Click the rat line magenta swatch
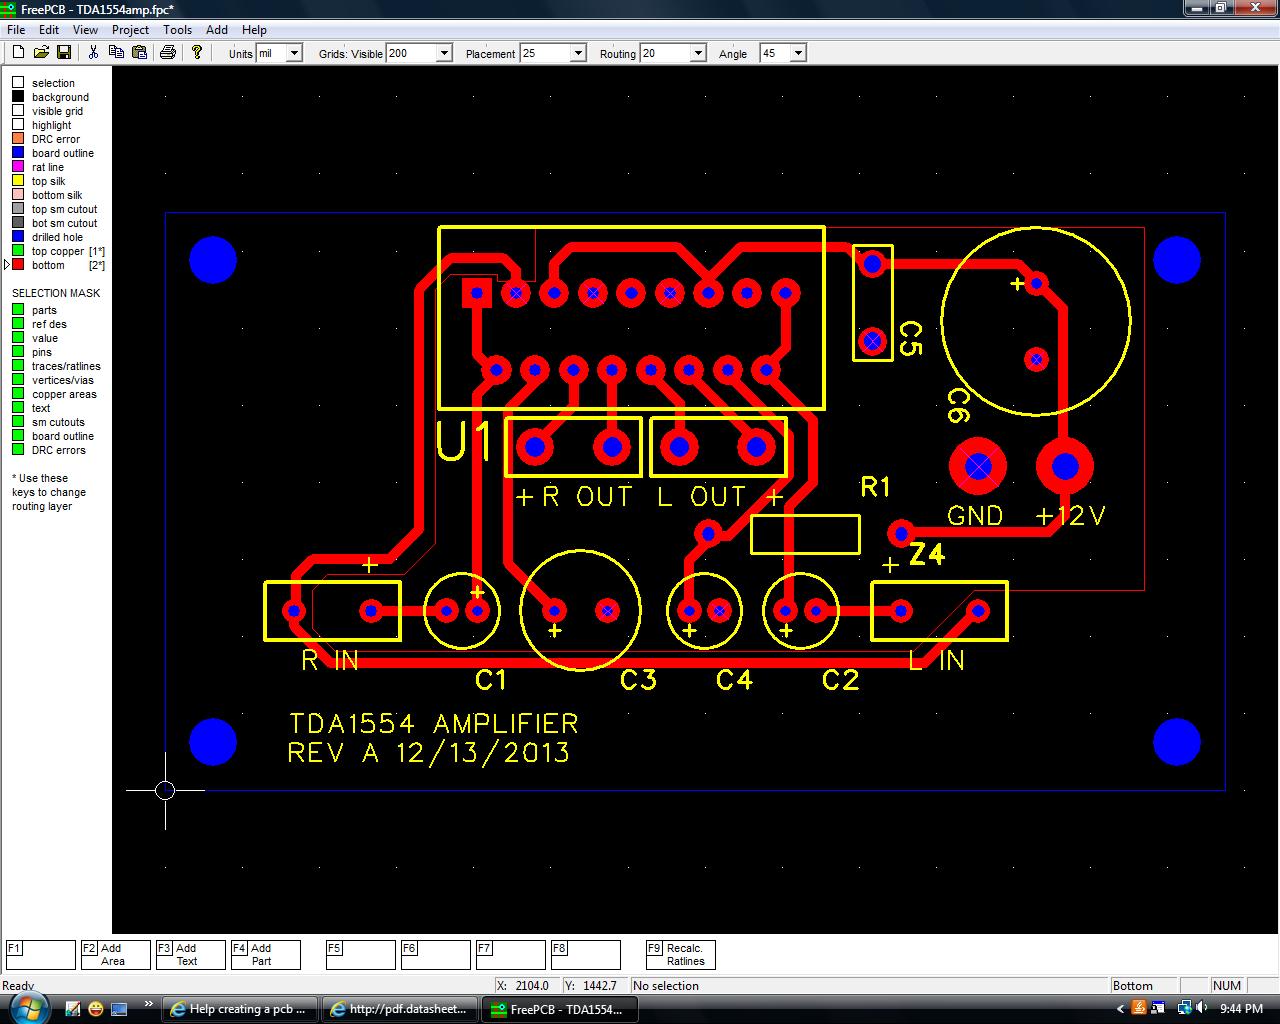 pos(18,167)
